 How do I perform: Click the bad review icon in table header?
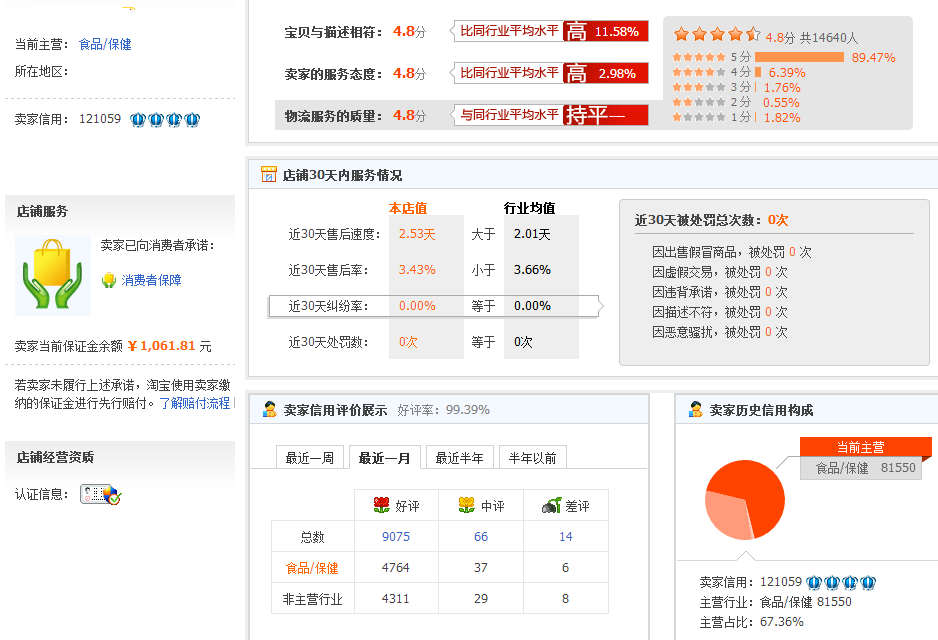[551, 506]
